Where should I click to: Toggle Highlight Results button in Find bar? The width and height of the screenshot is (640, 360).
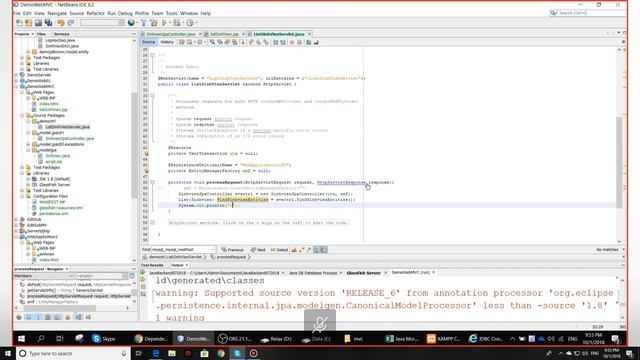point(316,249)
